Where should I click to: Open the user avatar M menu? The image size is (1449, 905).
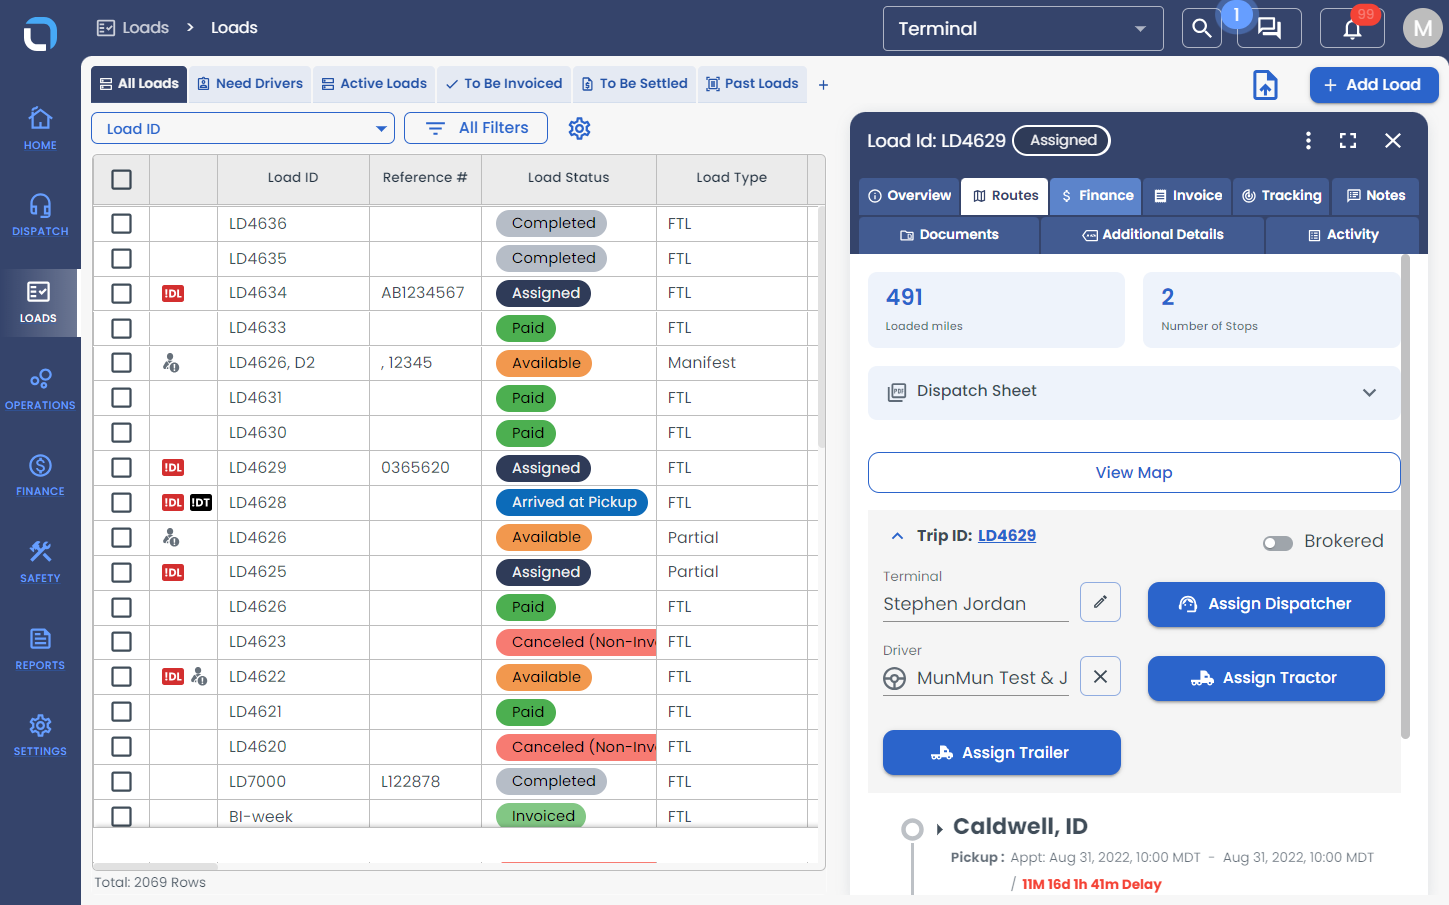click(1423, 28)
